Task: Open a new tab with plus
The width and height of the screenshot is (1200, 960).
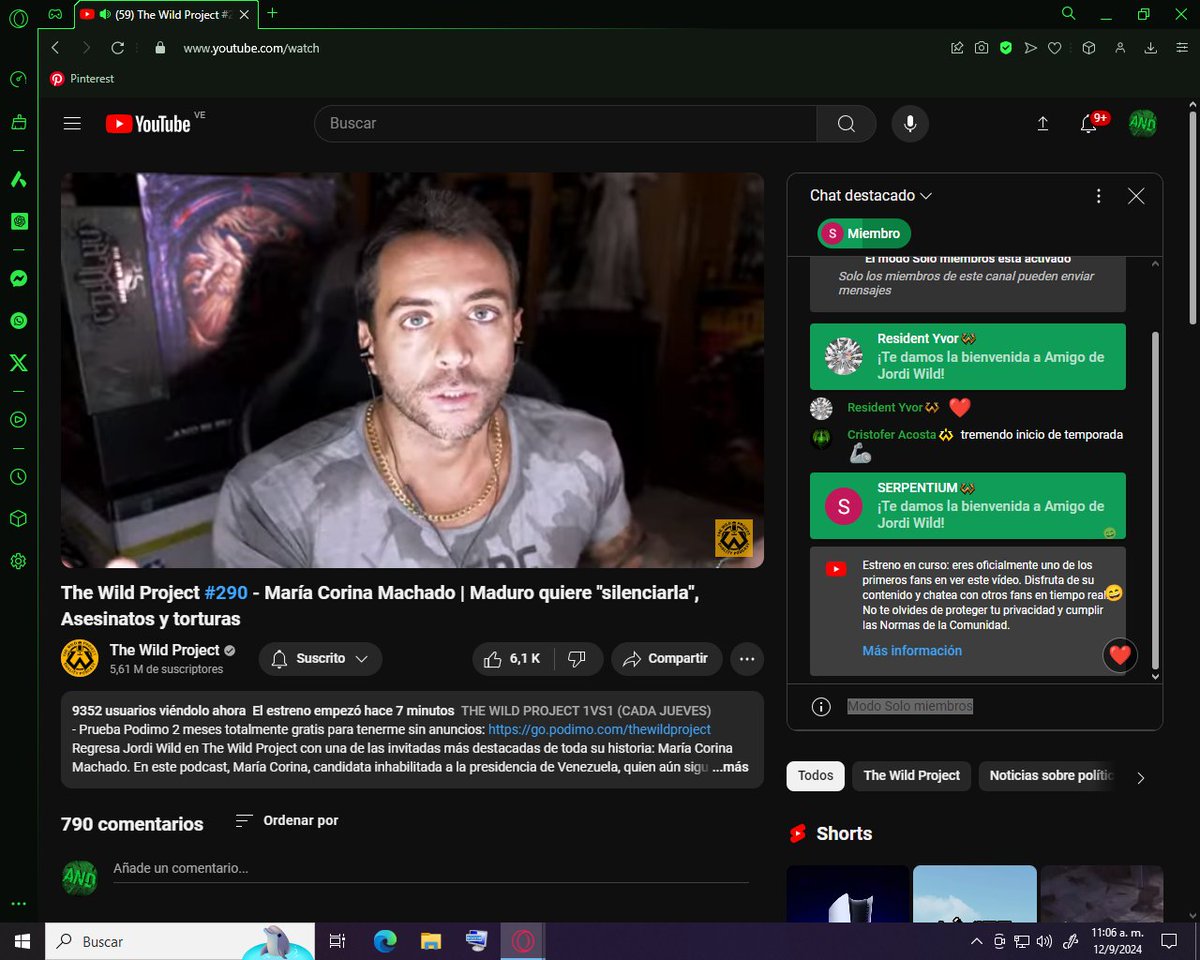Action: click(272, 13)
